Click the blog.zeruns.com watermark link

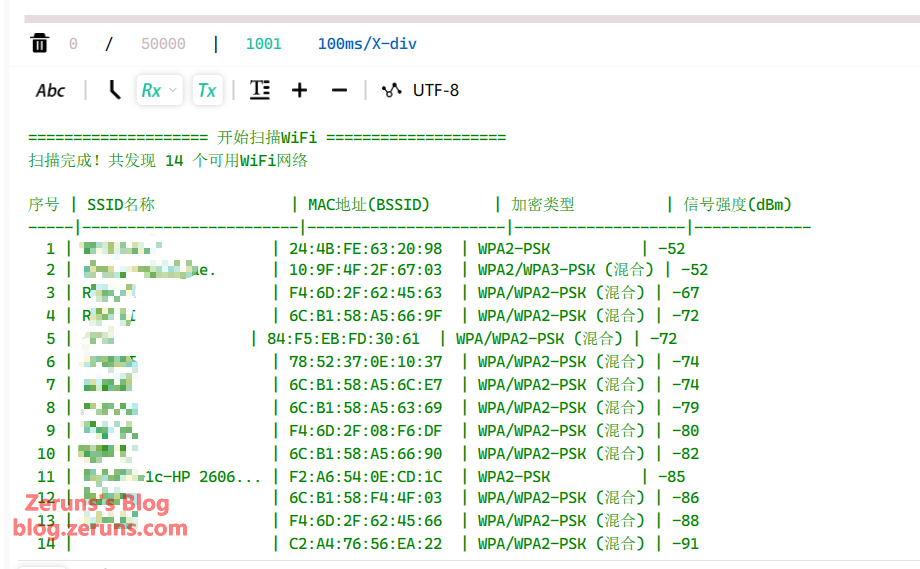pos(100,528)
